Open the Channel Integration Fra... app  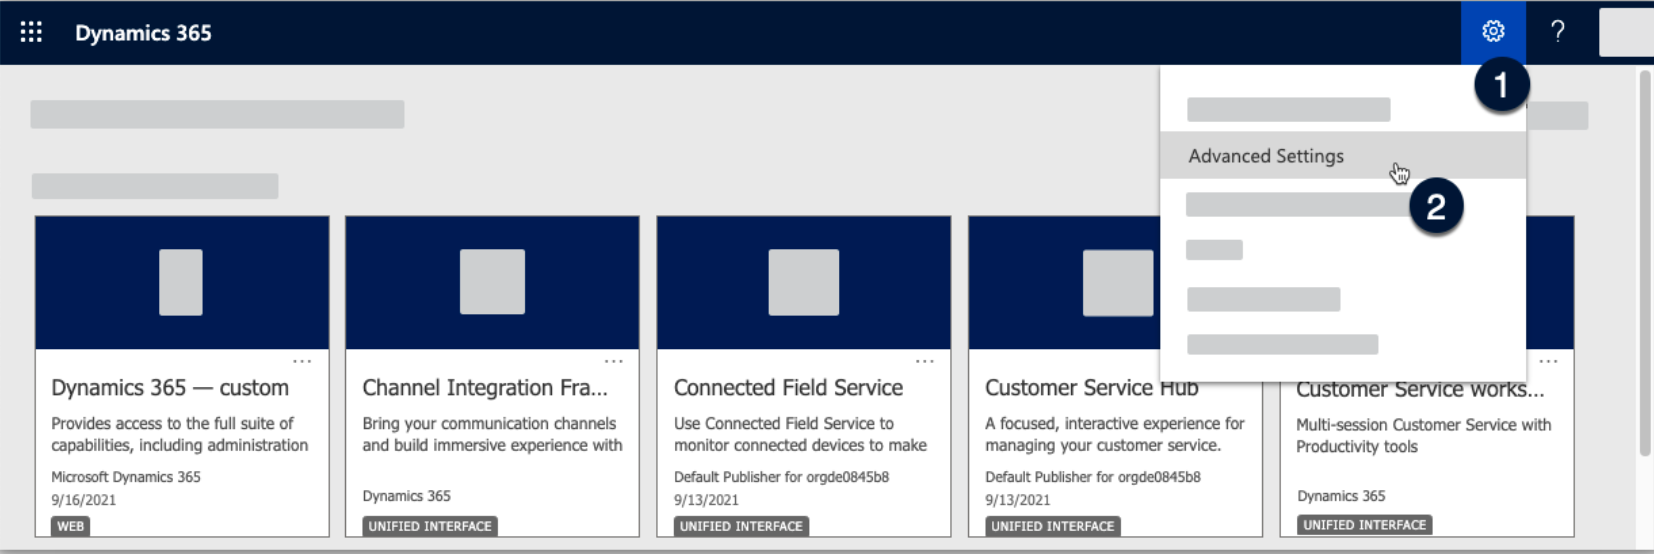[x=485, y=388]
